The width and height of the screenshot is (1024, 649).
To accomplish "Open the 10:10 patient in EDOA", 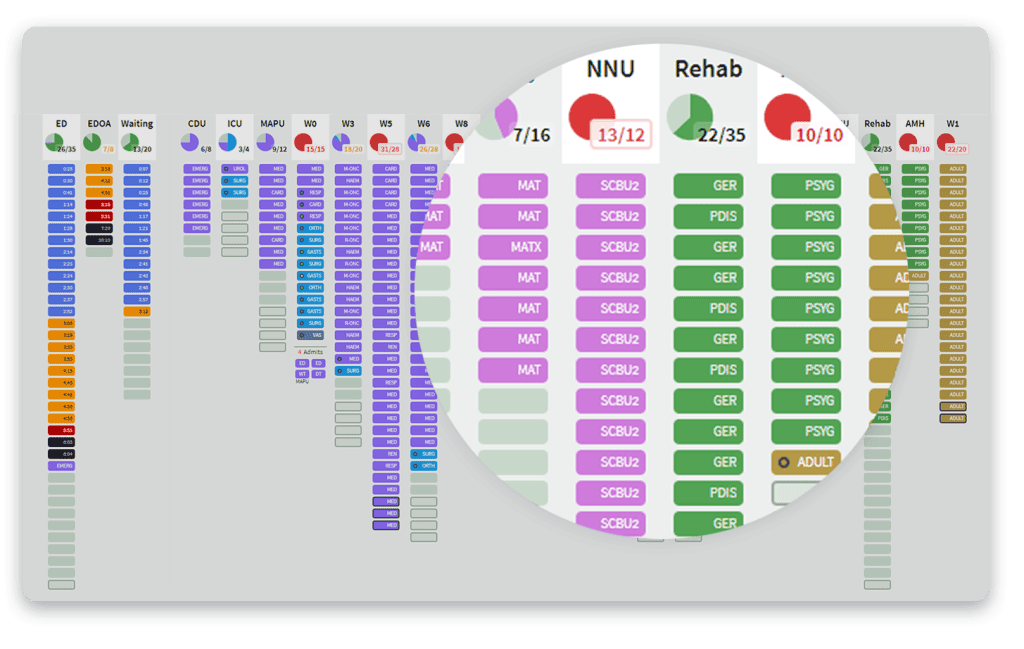I will pos(99,240).
